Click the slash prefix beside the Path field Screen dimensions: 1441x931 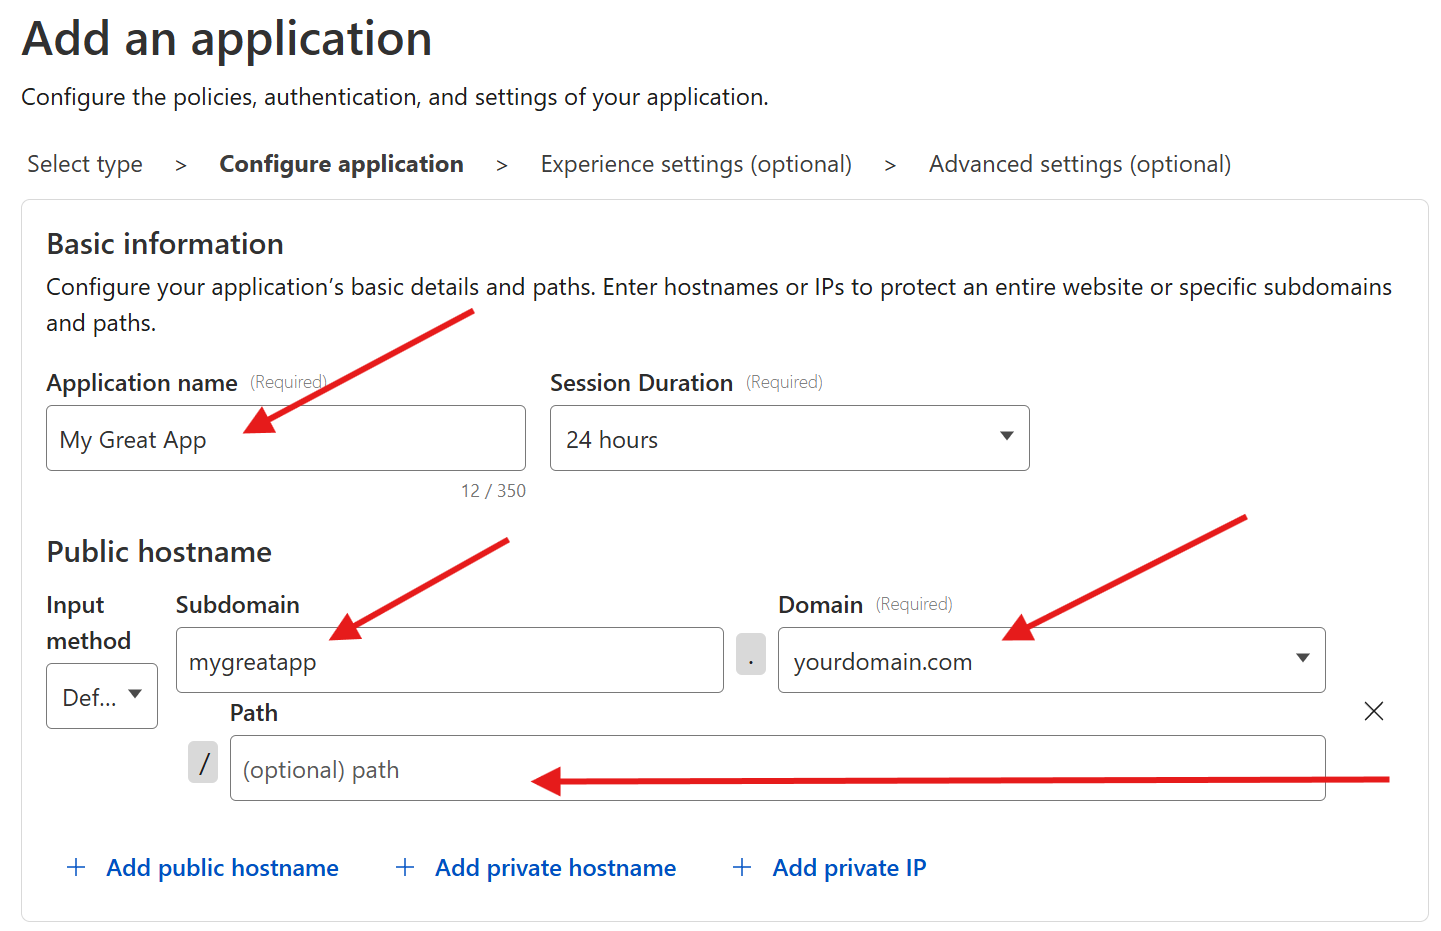pyautogui.click(x=203, y=762)
